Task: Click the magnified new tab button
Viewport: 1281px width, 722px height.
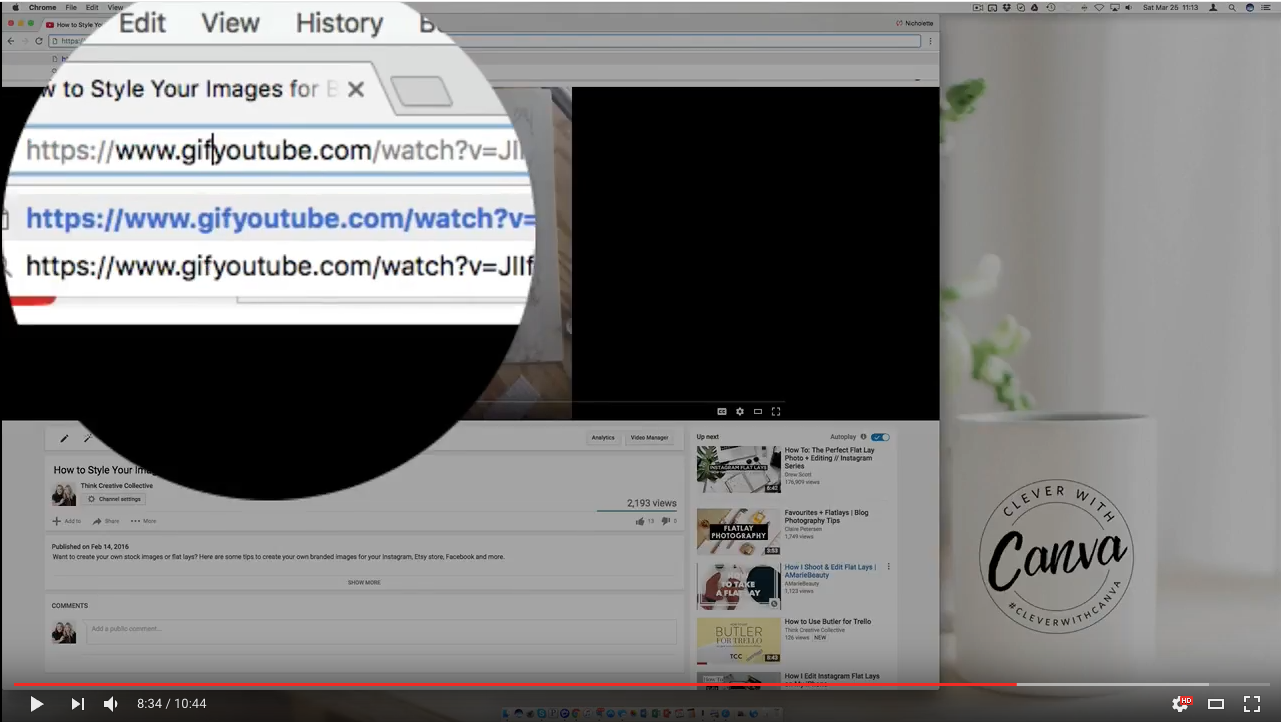Action: (421, 93)
